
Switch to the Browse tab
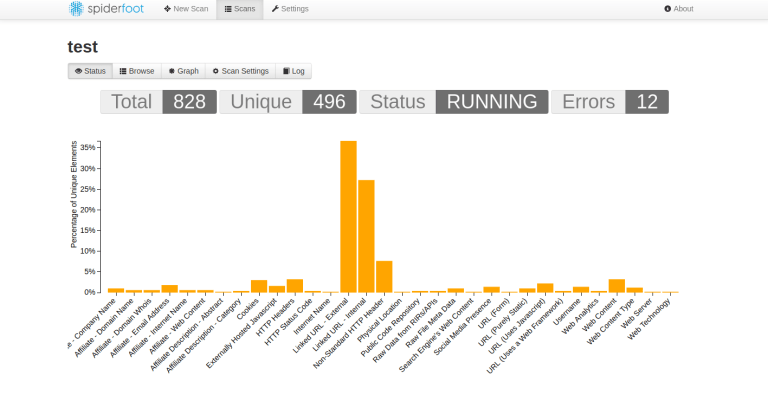click(x=137, y=71)
